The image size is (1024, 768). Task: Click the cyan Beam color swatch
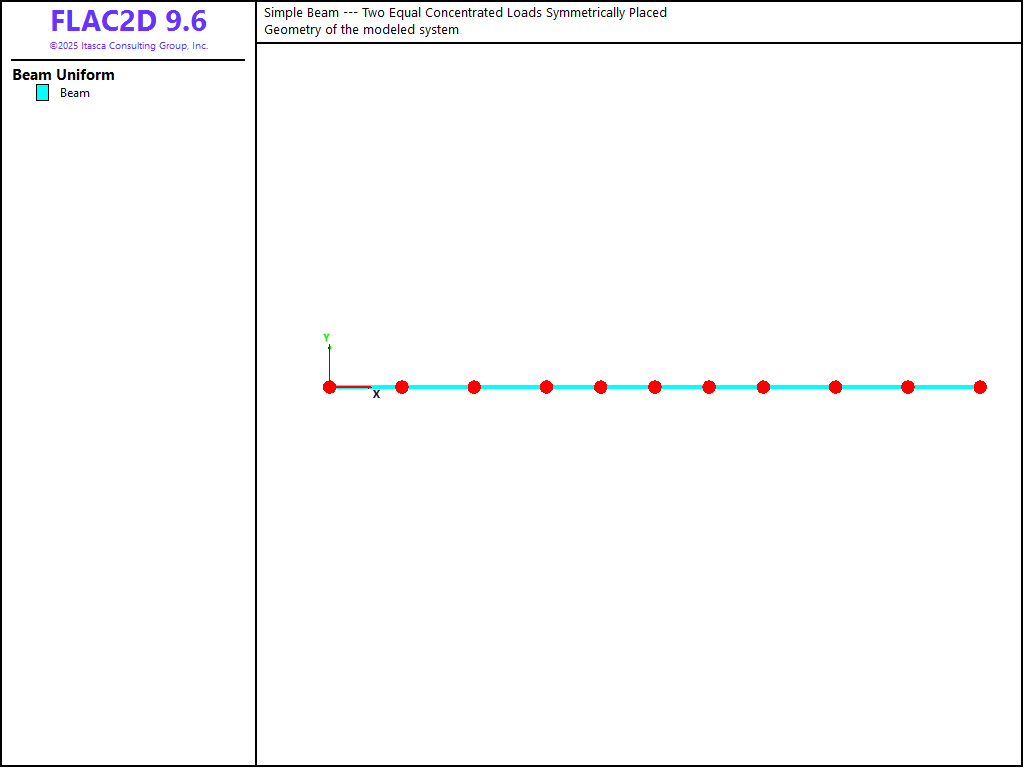pyautogui.click(x=42, y=93)
